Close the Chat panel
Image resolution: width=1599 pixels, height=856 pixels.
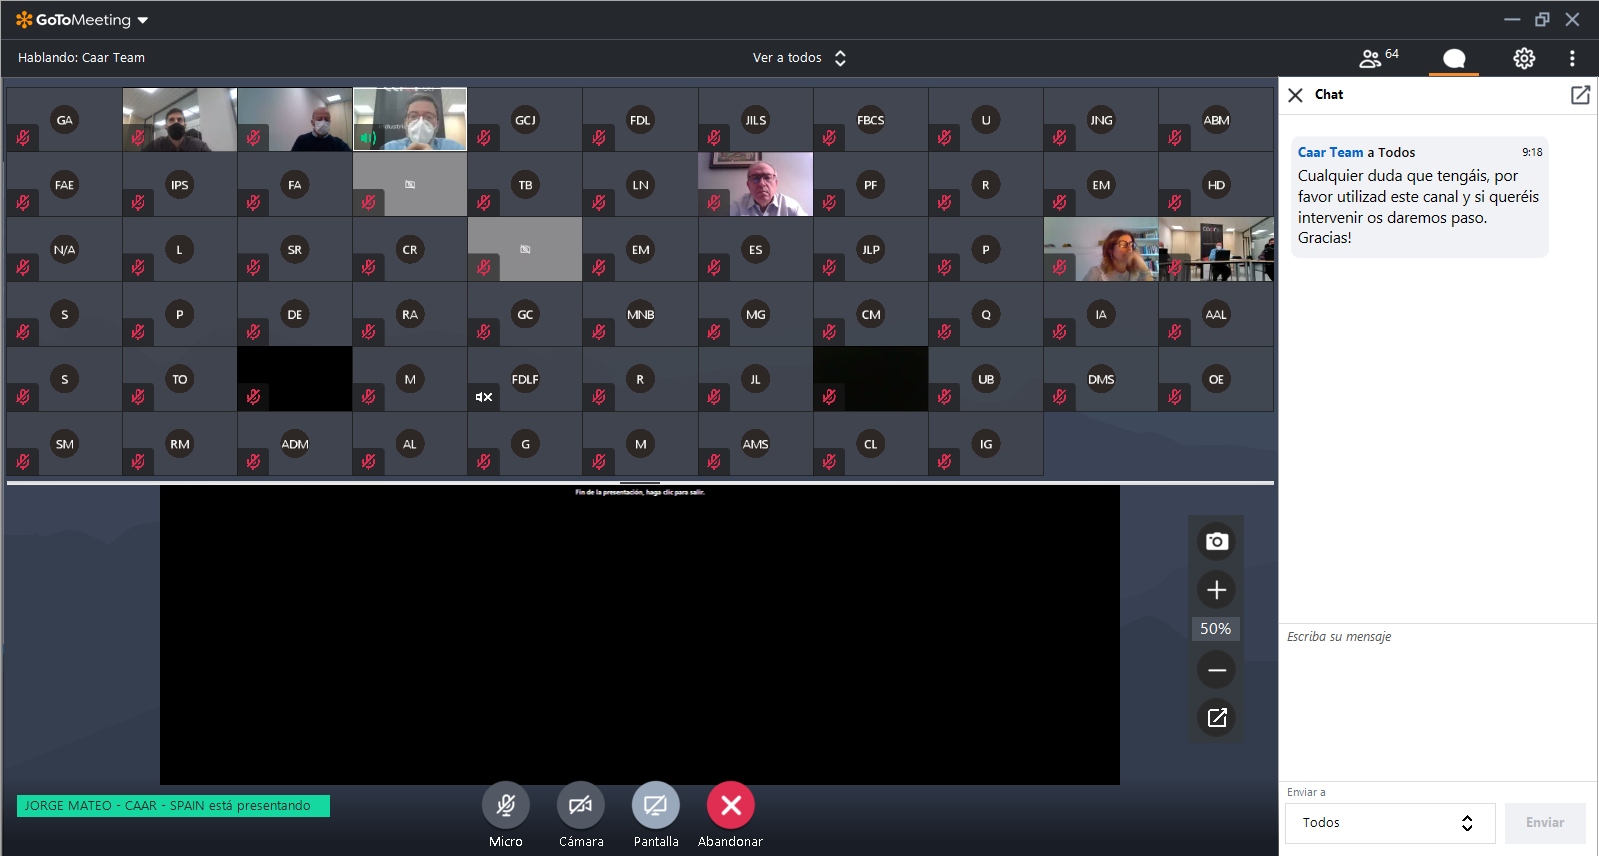(1295, 95)
